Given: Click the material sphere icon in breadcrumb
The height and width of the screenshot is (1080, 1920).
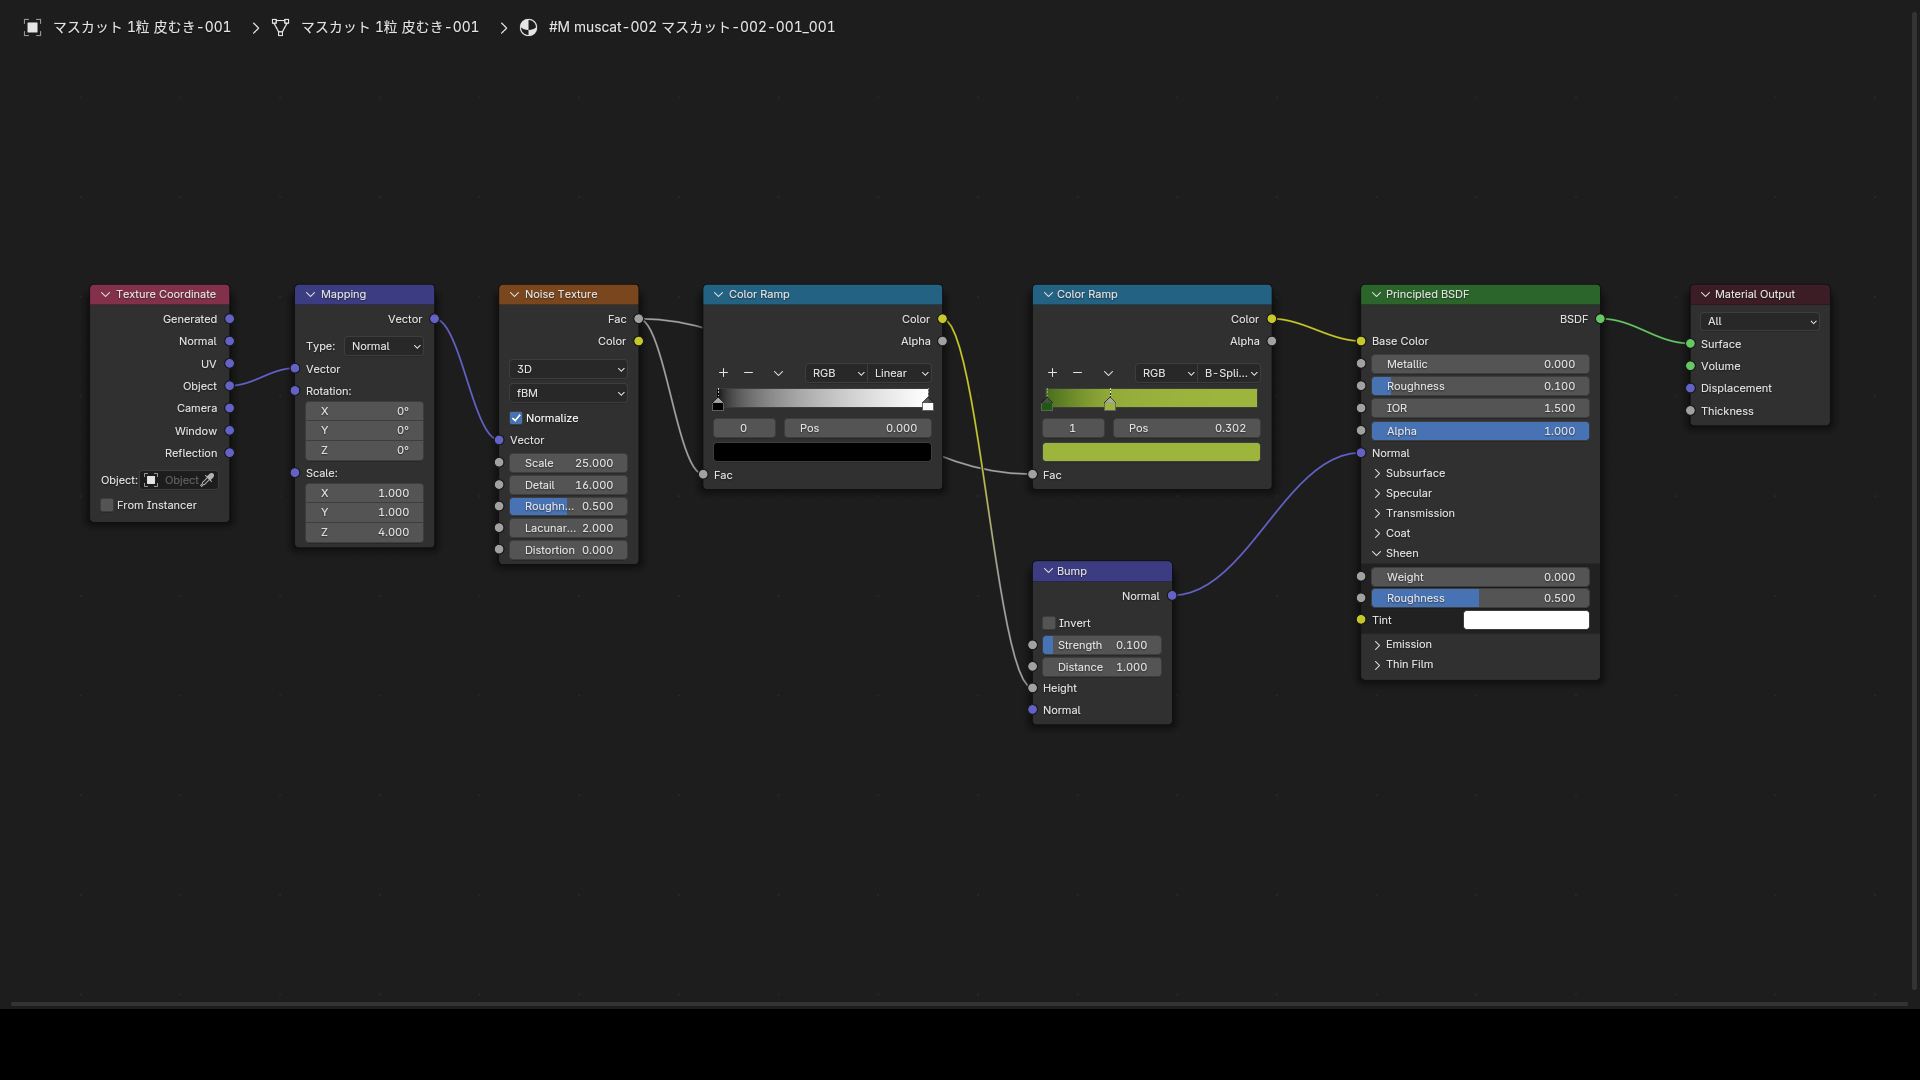Looking at the screenshot, I should click(529, 27).
